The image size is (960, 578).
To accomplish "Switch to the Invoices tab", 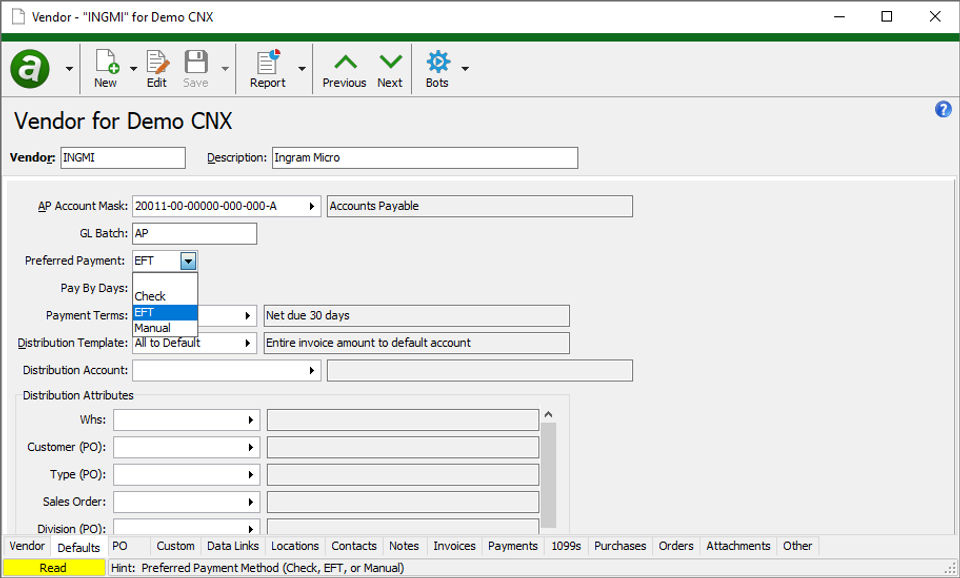I will [454, 546].
